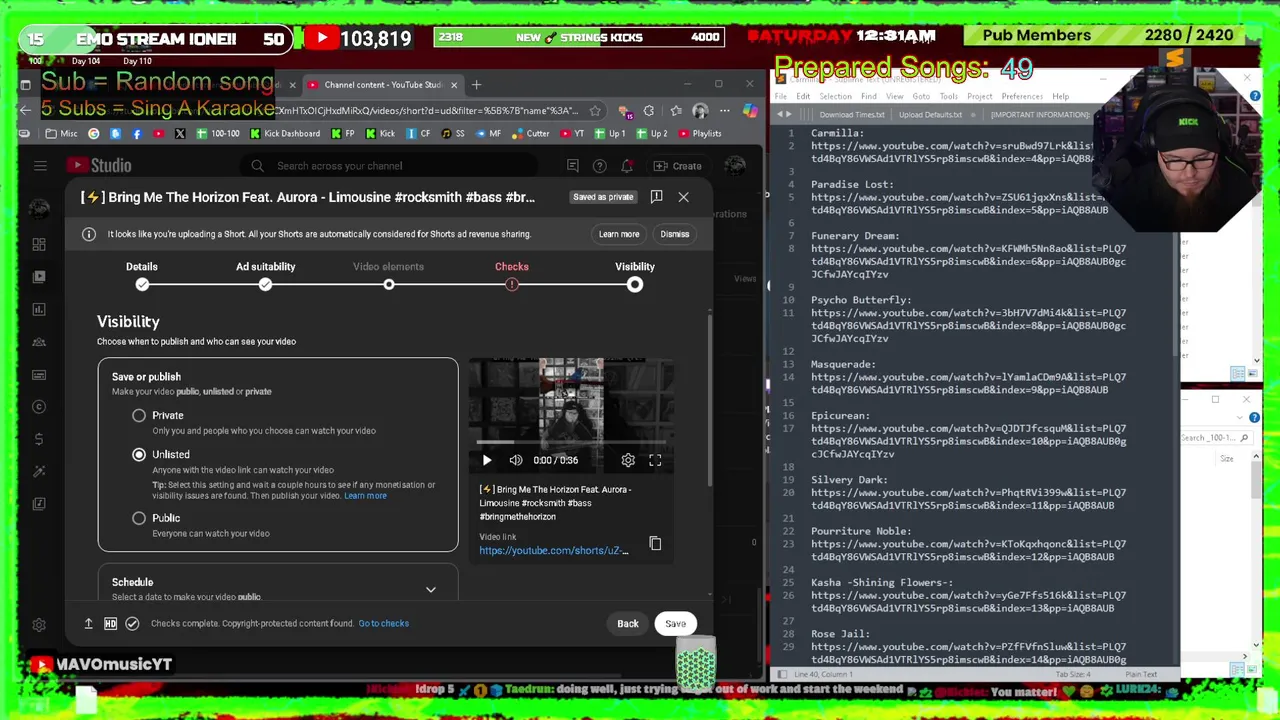Open the Copyright icon in Studio sidebar
This screenshot has height=720, width=1280.
[x=39, y=406]
